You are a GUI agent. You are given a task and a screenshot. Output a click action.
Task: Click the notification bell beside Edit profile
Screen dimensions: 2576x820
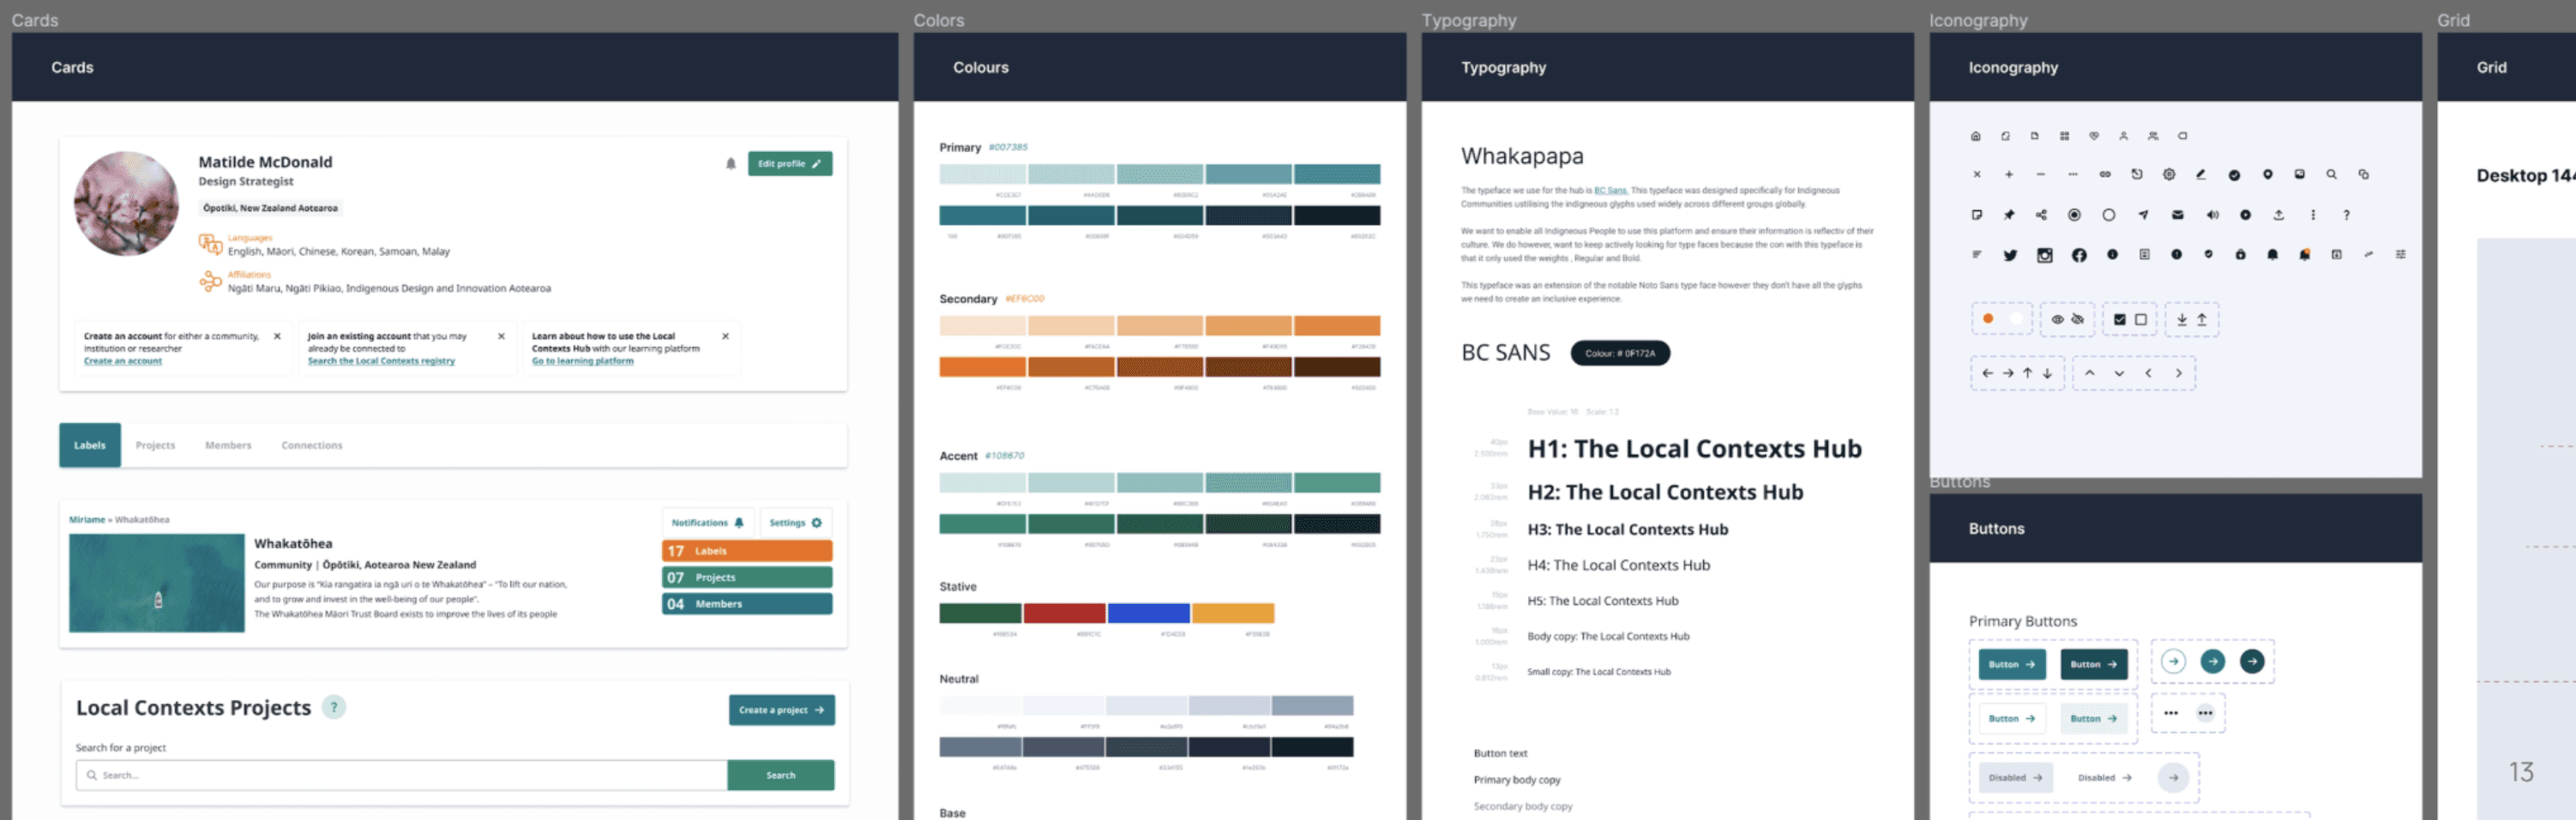731,163
